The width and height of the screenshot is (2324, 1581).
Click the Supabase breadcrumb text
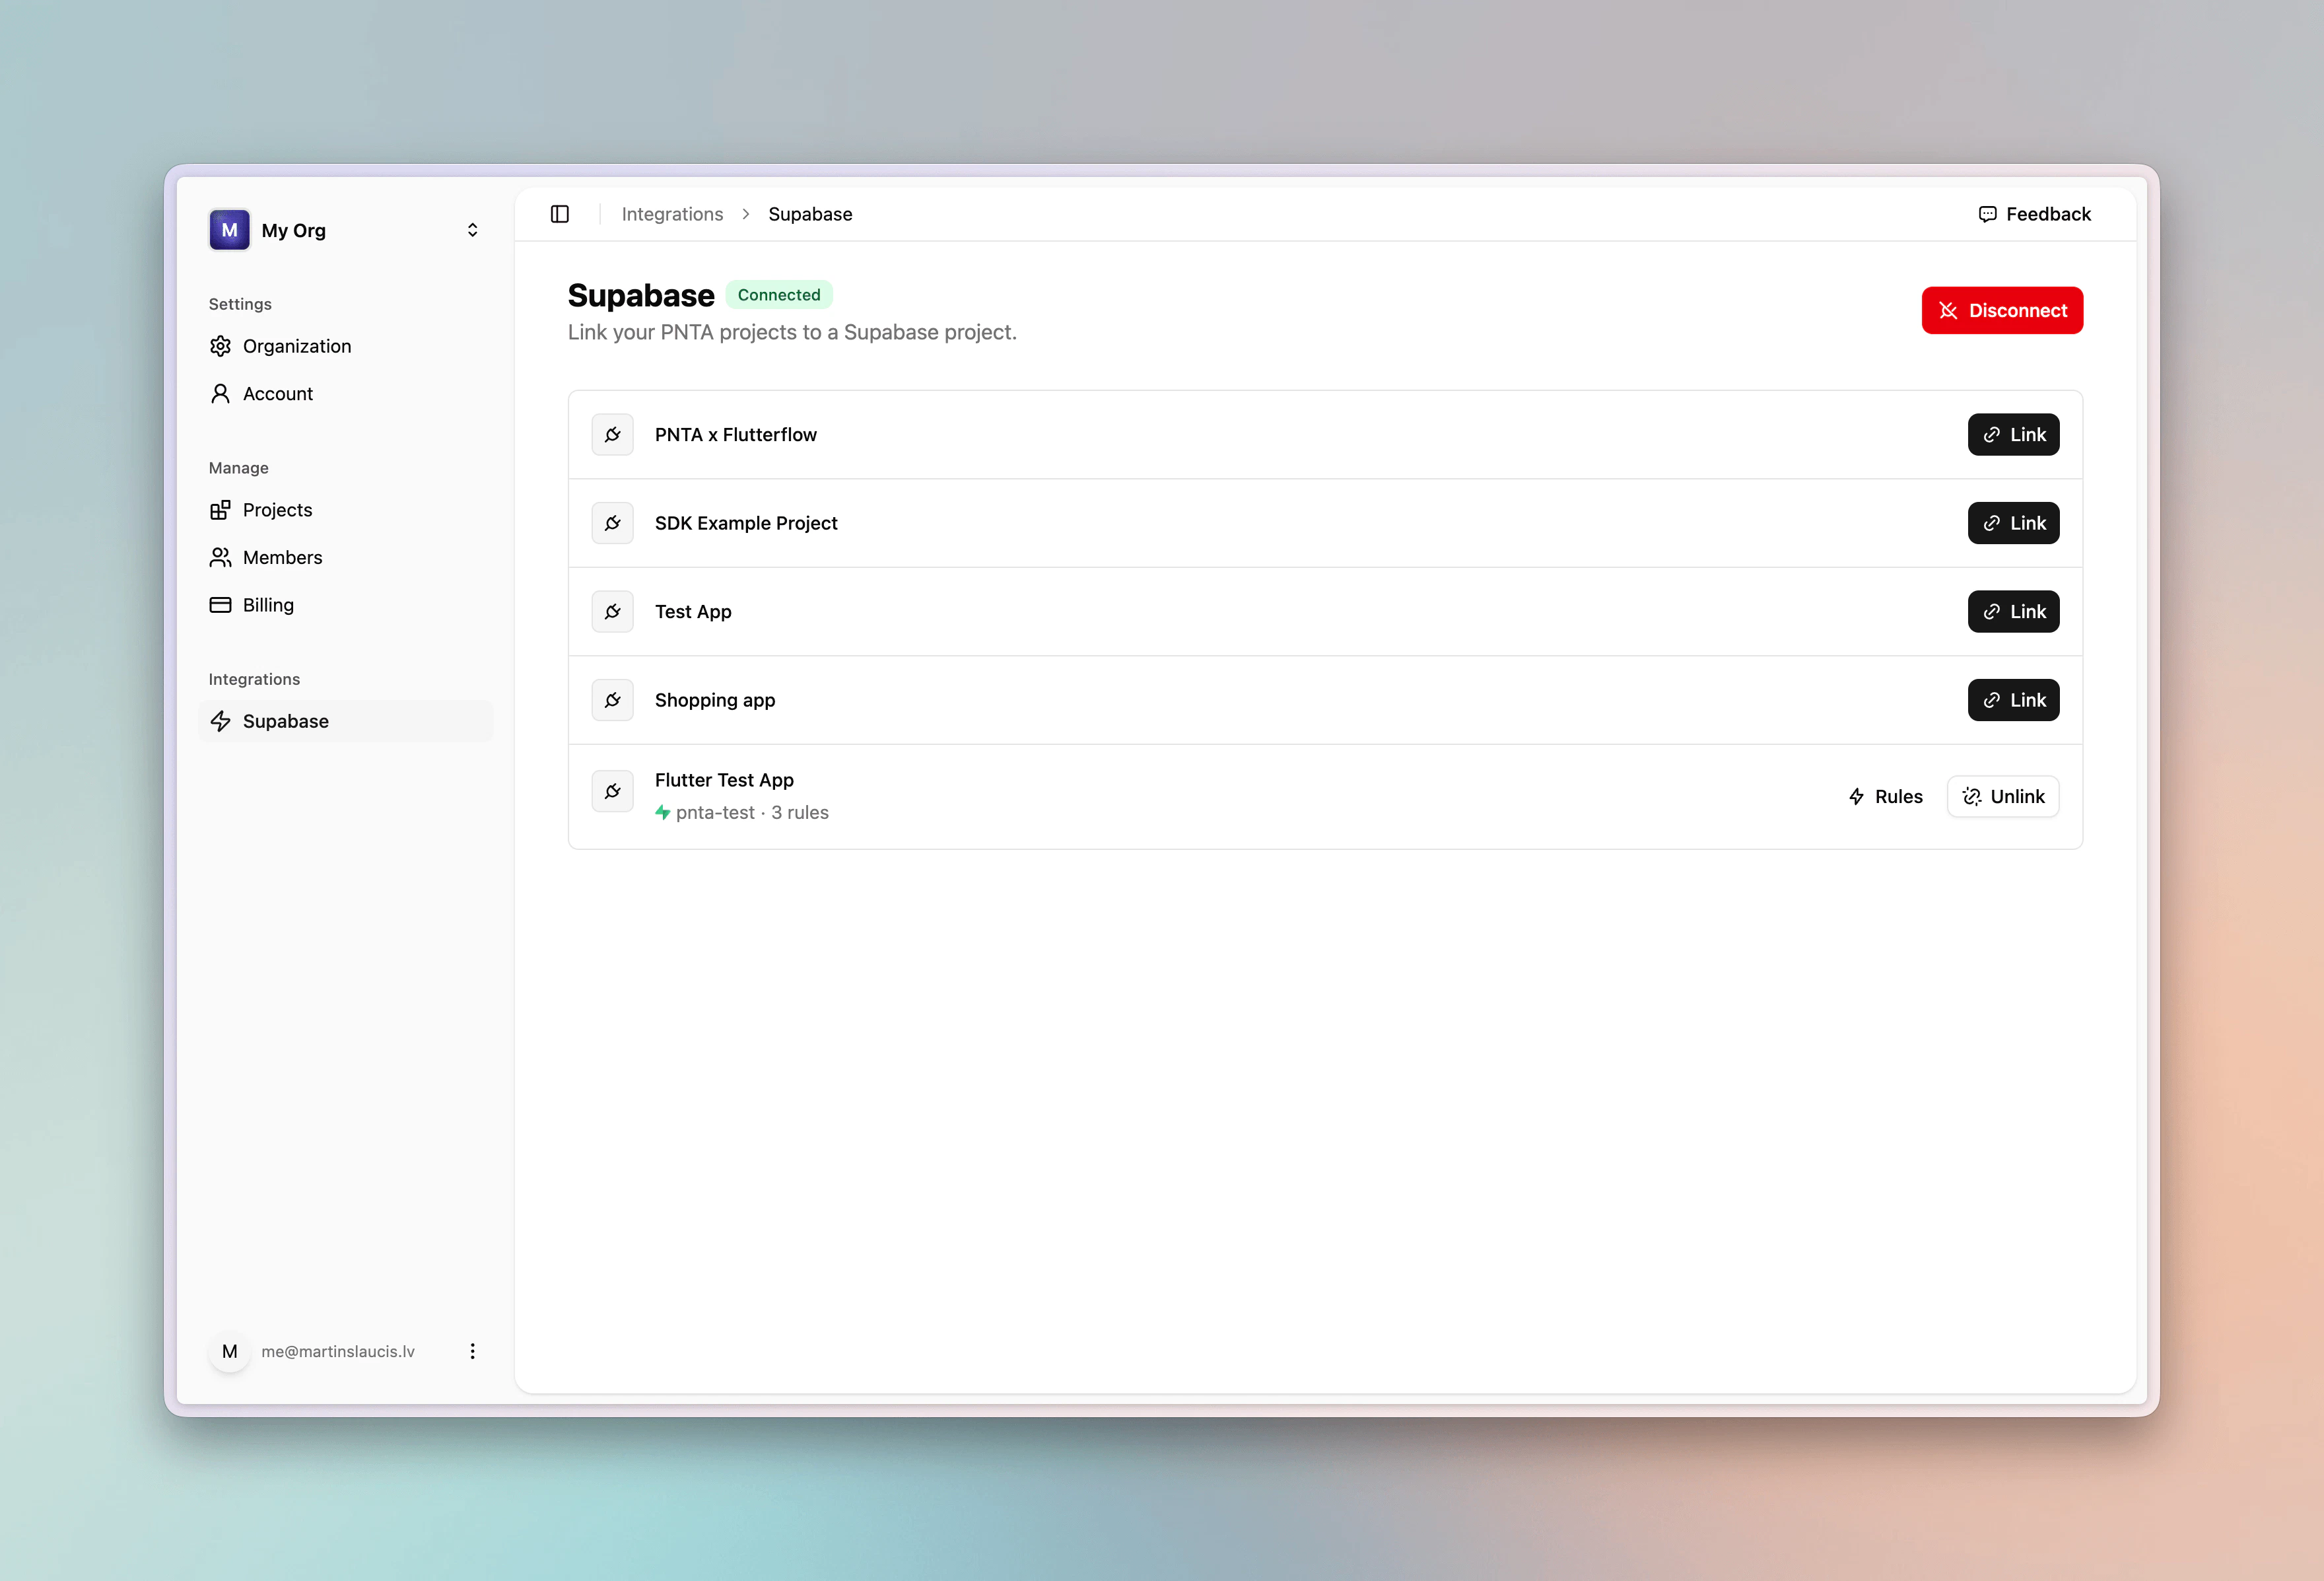coord(810,214)
